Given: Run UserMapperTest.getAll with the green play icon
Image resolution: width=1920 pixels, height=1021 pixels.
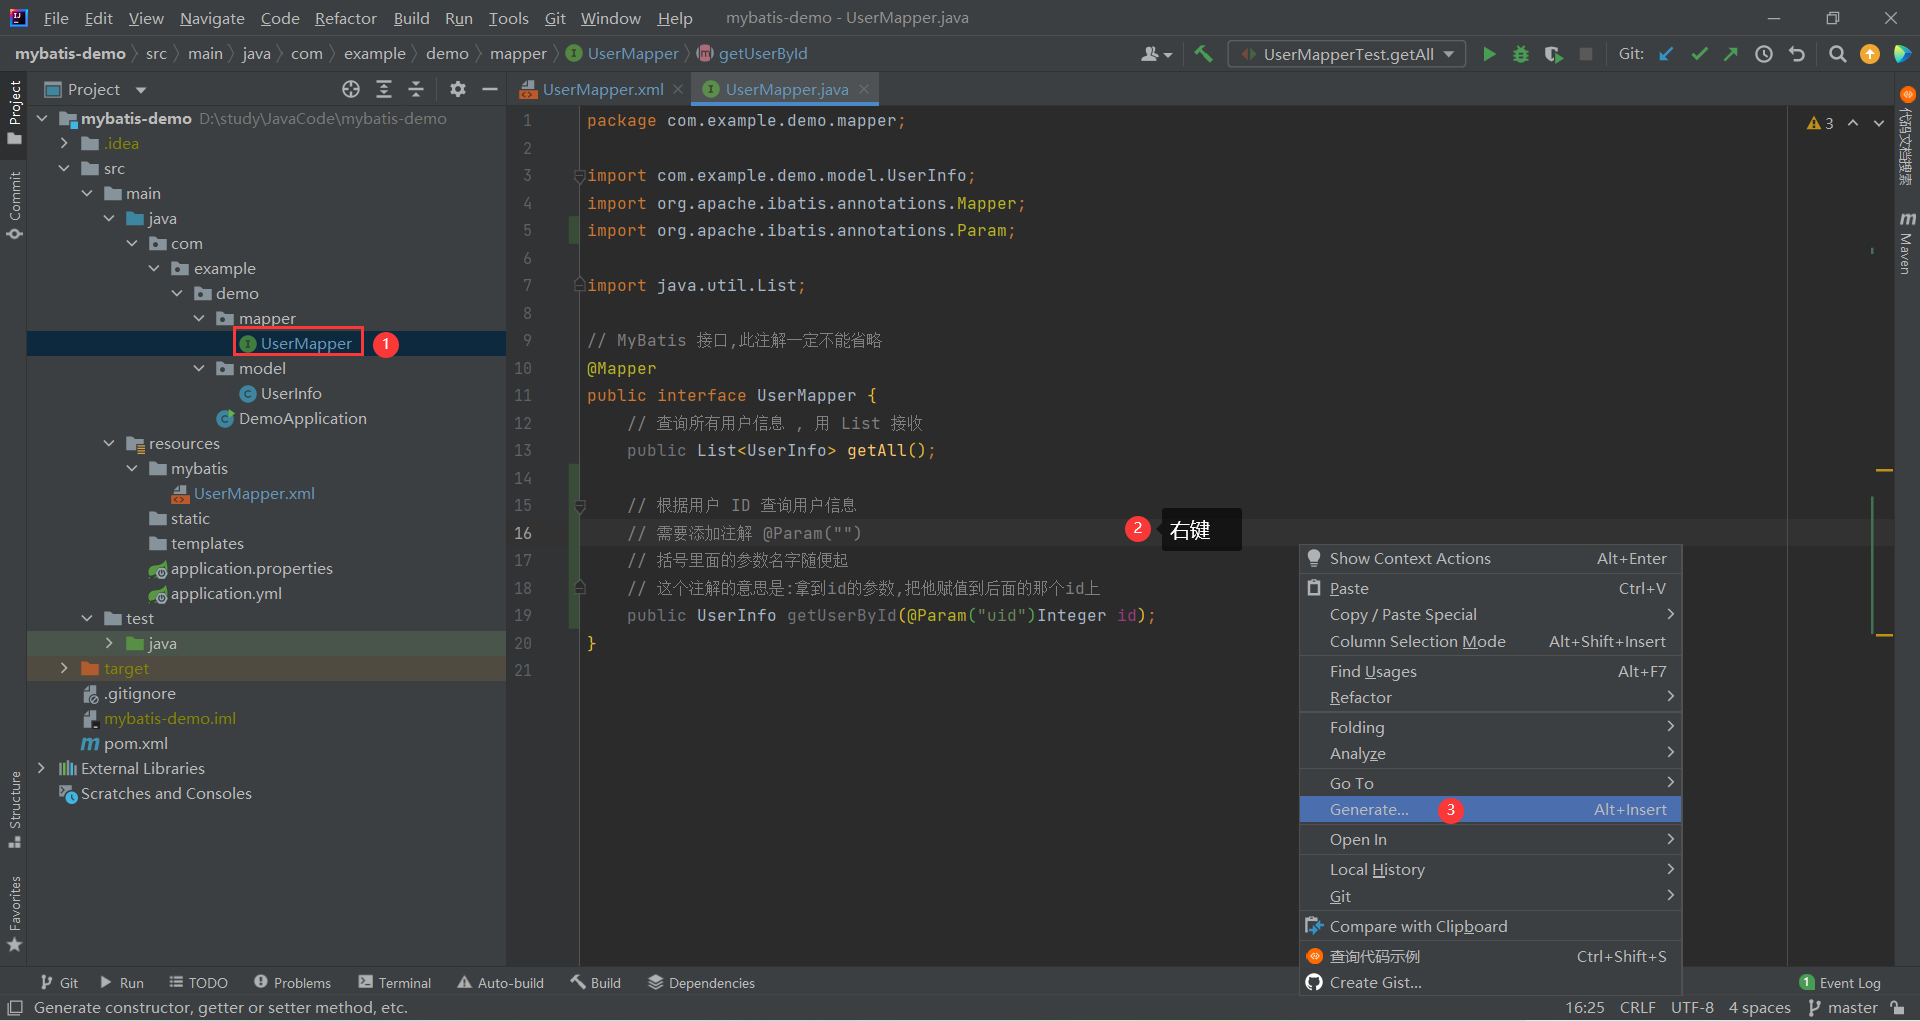Looking at the screenshot, I should click(x=1489, y=54).
